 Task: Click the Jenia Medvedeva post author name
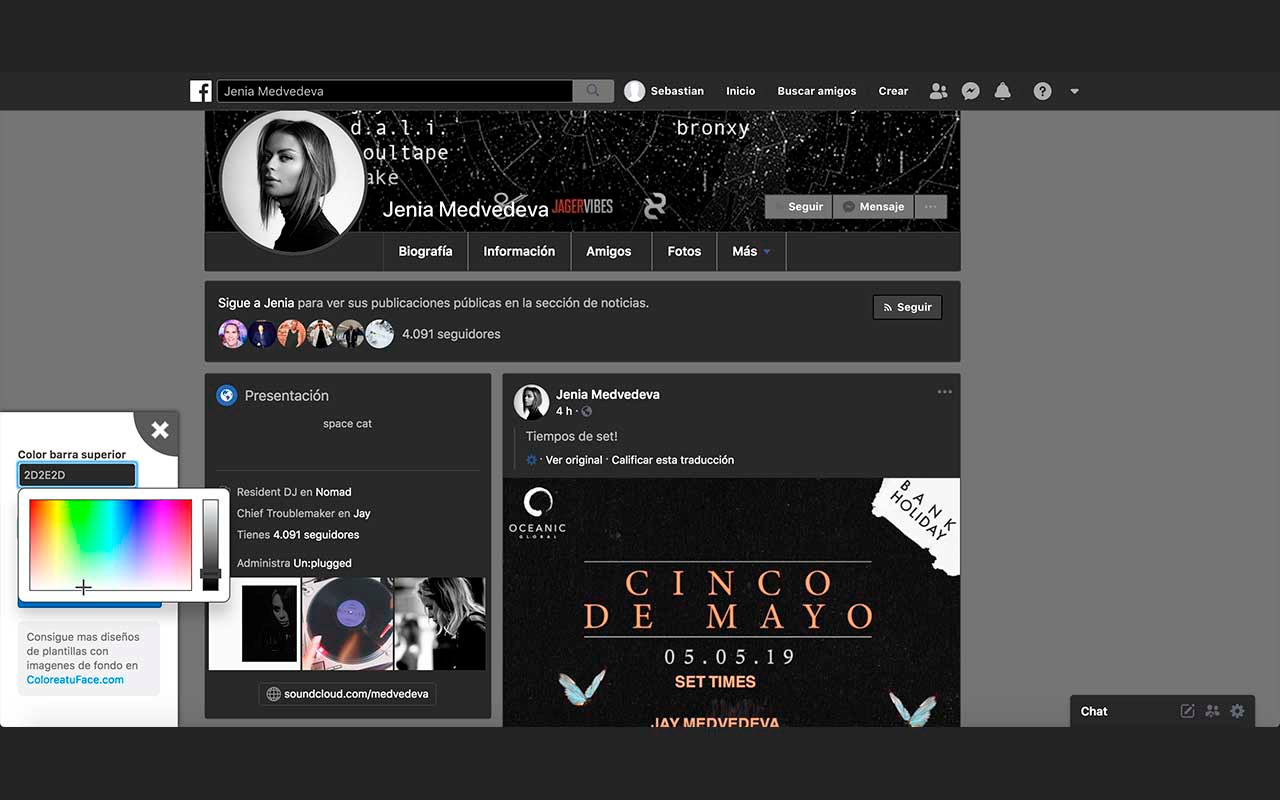(x=608, y=395)
